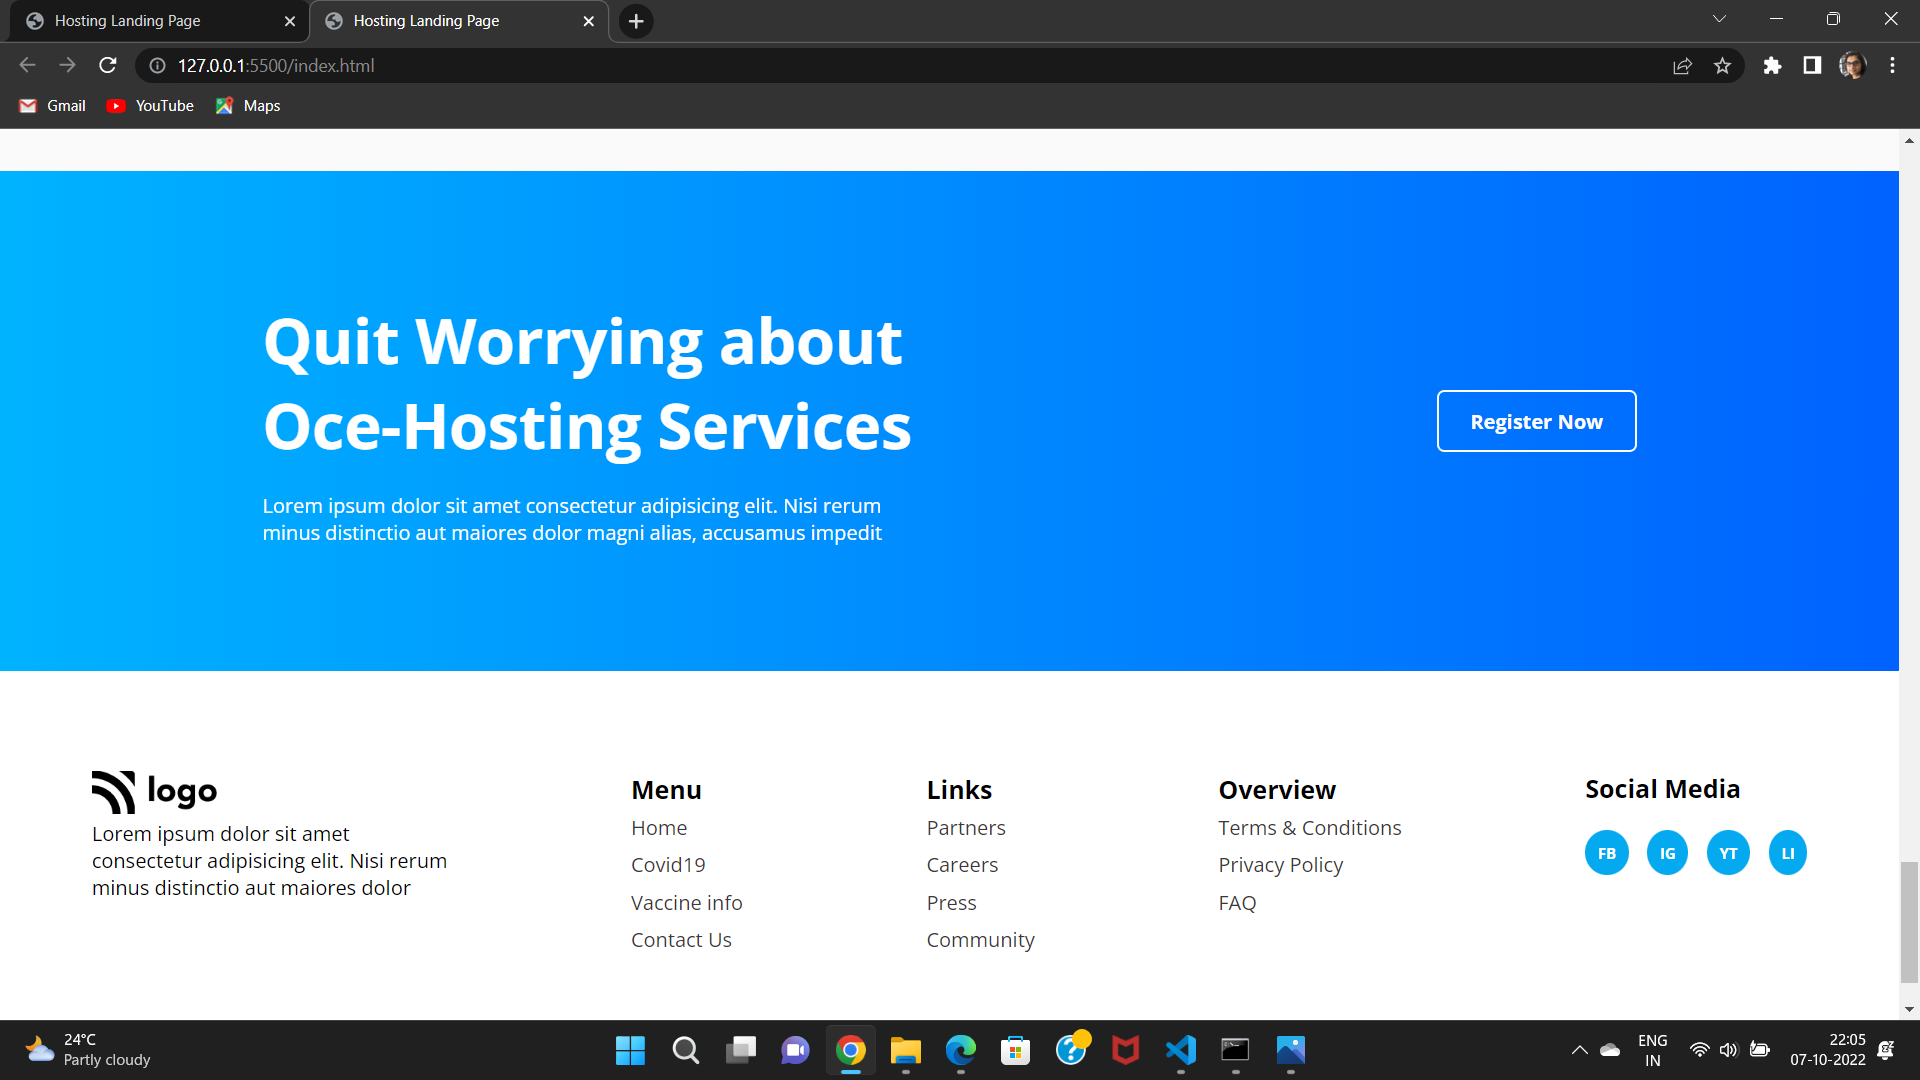
Task: Expand hidden icons in the system tray
Action: [1580, 1050]
